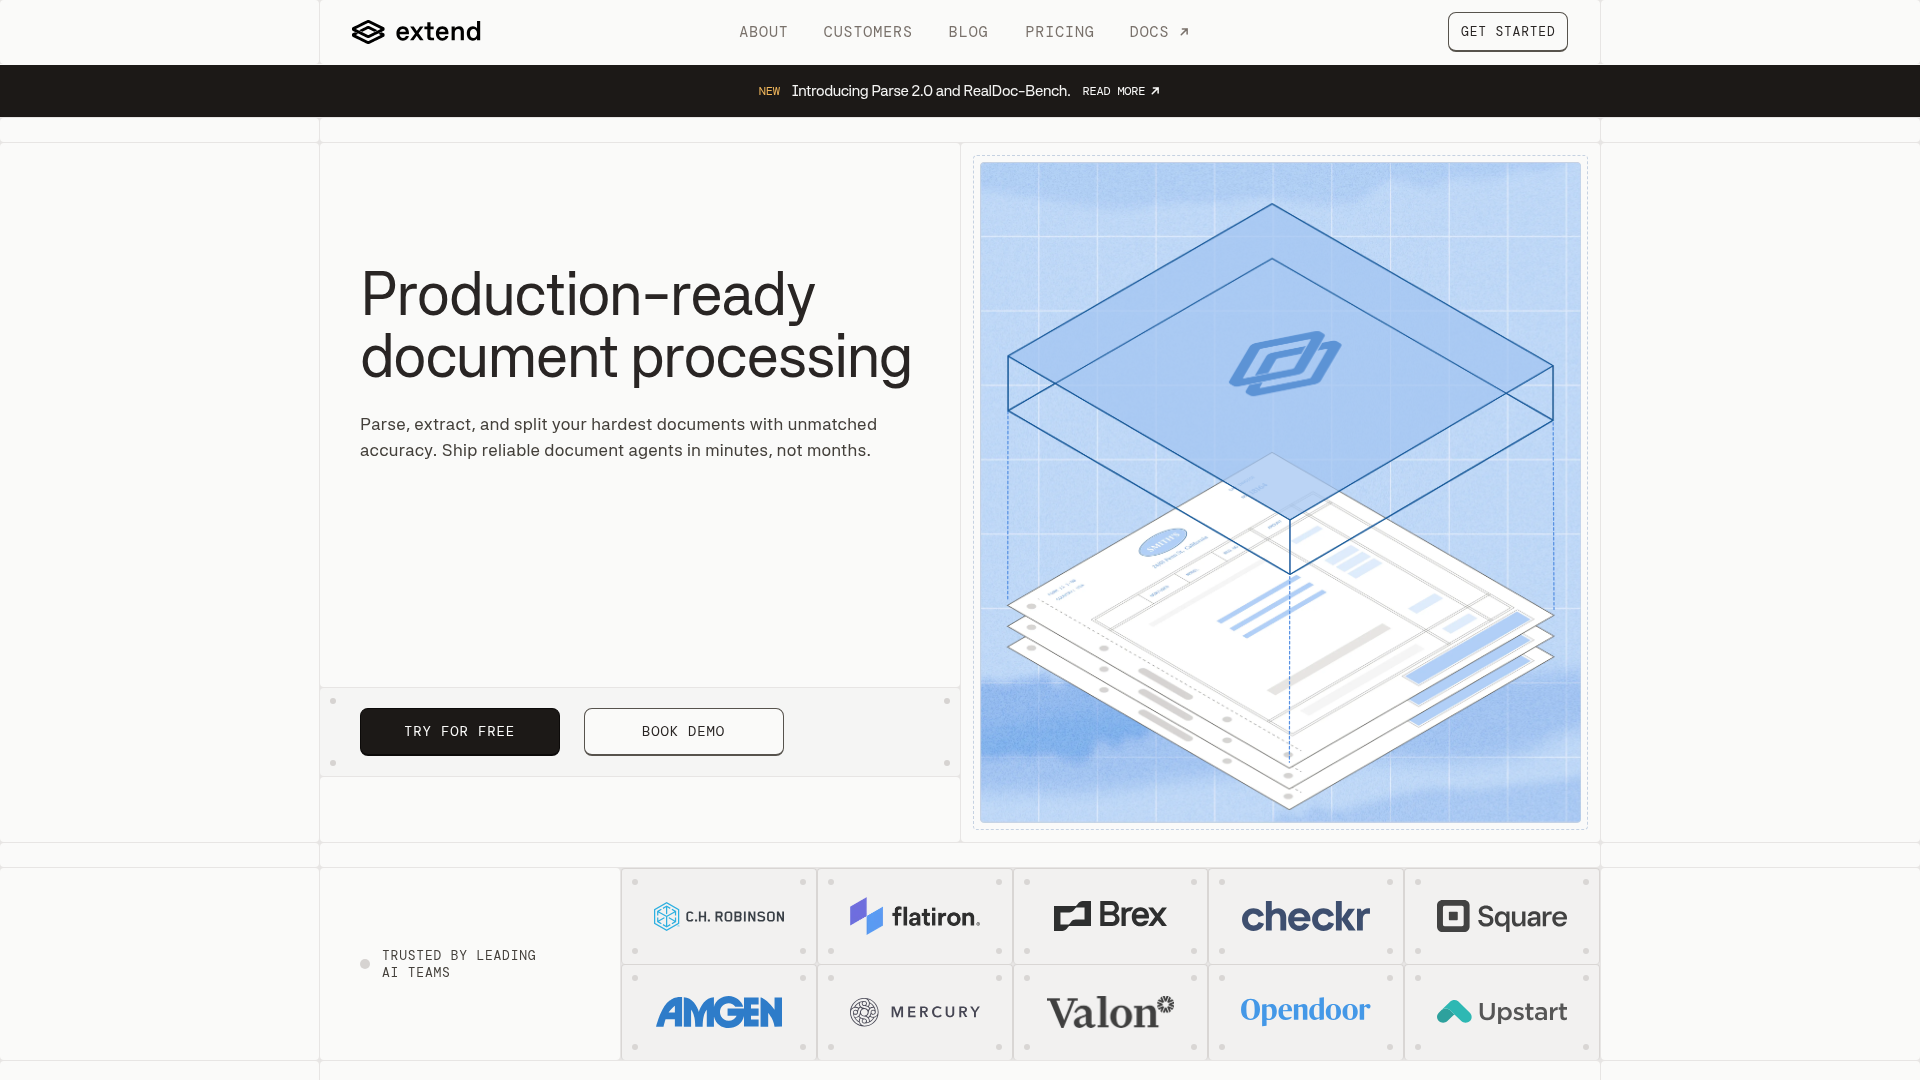
Task: Click the Square logo
Action: (1502, 916)
